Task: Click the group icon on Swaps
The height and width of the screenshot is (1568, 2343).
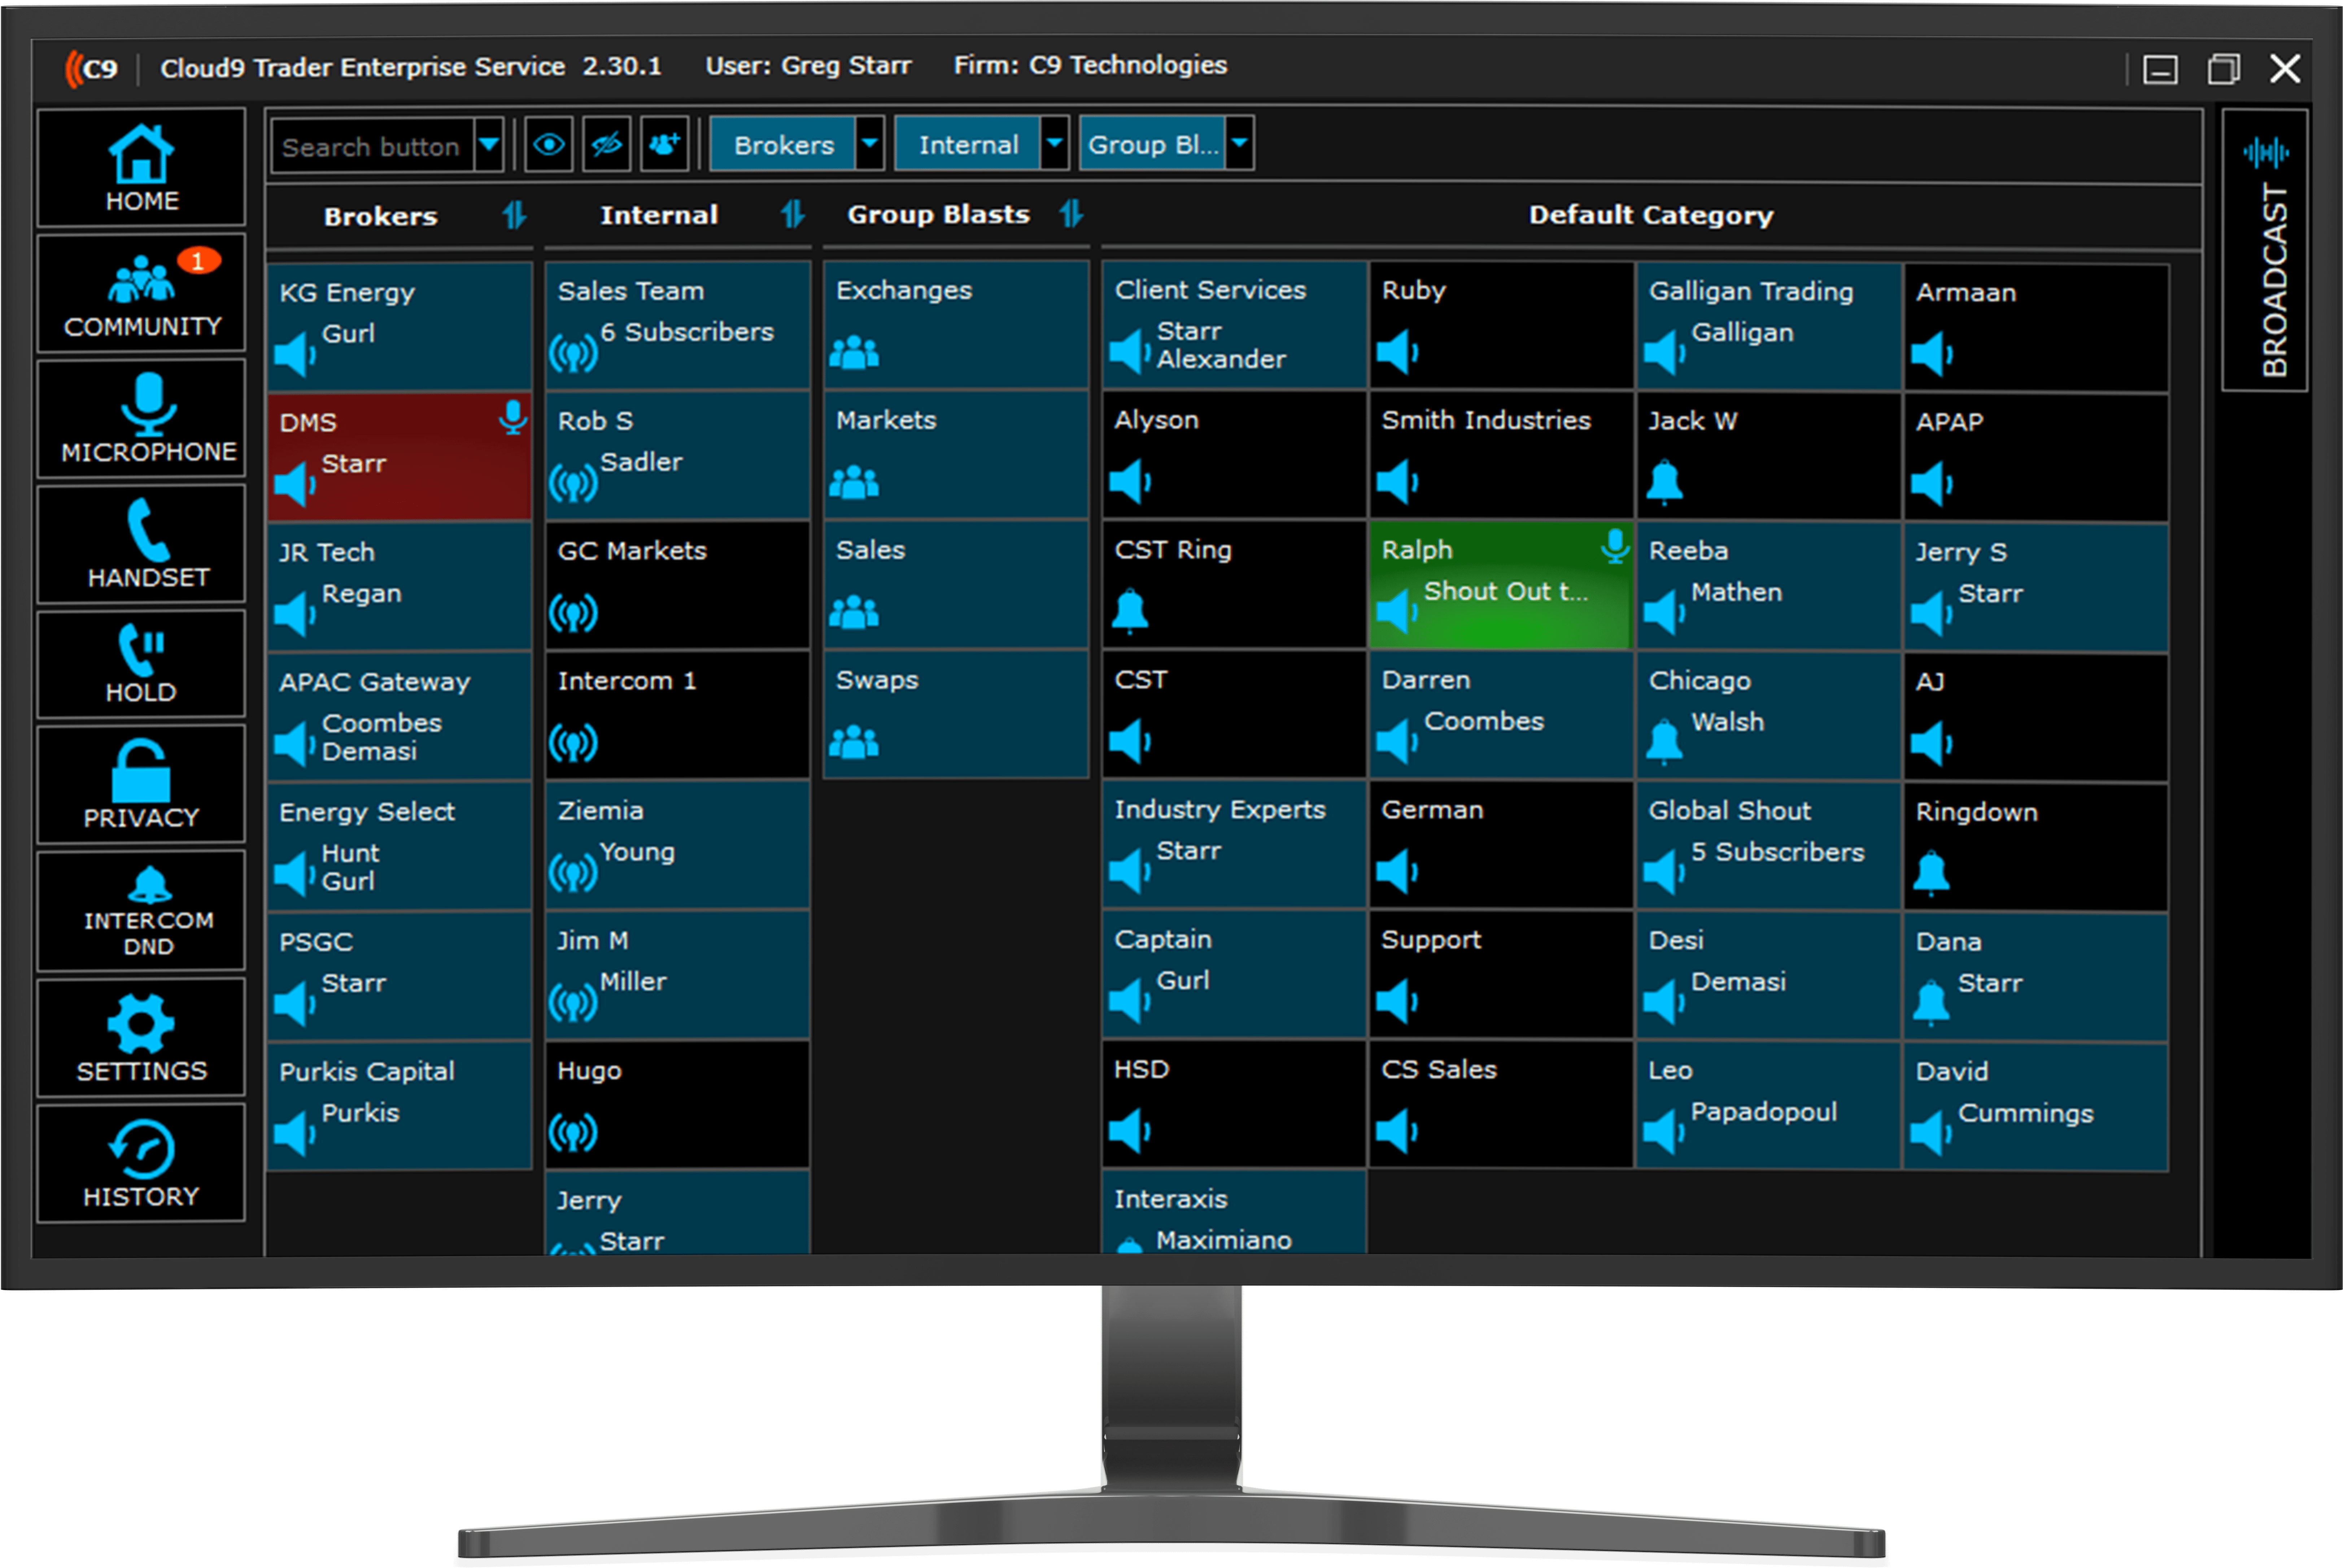Action: pyautogui.click(x=854, y=742)
